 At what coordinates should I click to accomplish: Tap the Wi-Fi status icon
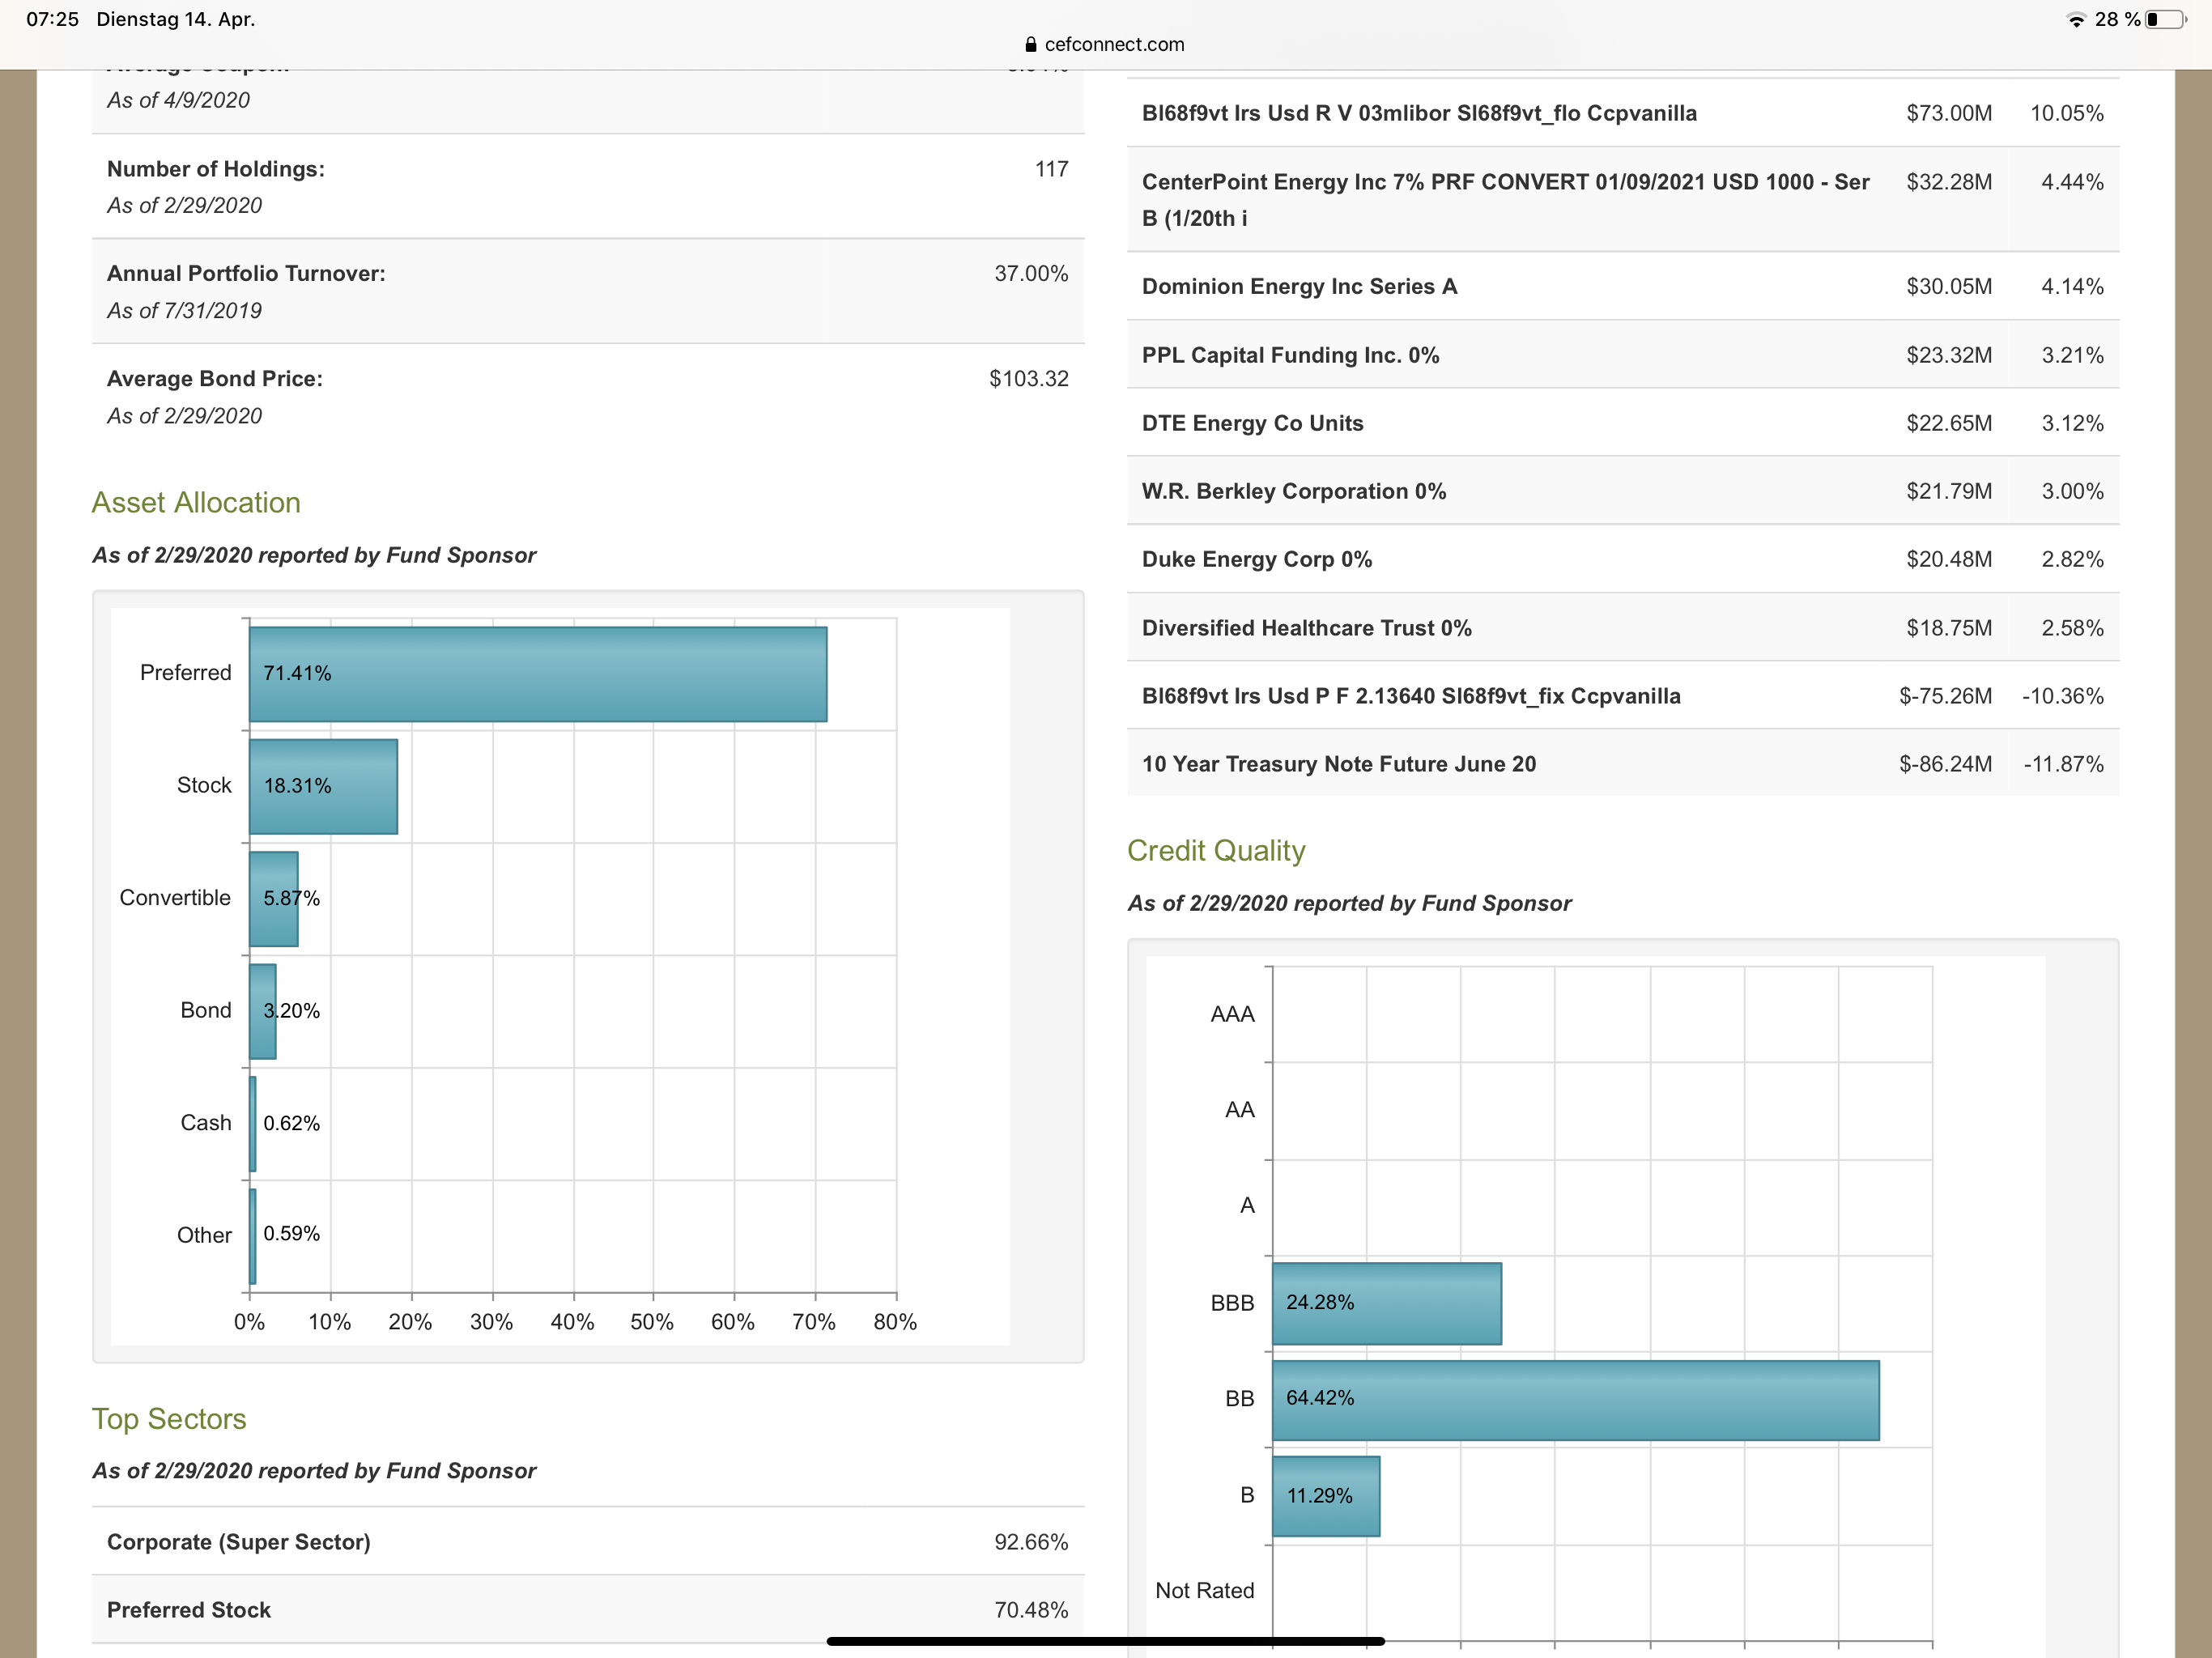tap(2076, 20)
